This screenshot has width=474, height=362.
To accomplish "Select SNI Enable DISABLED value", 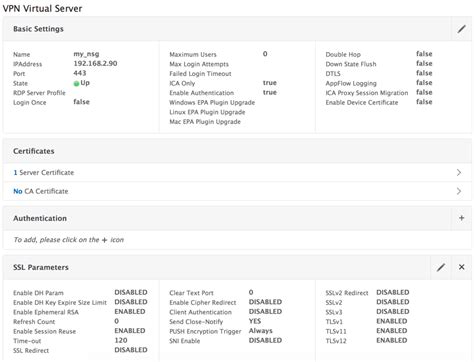I will 265,340.
